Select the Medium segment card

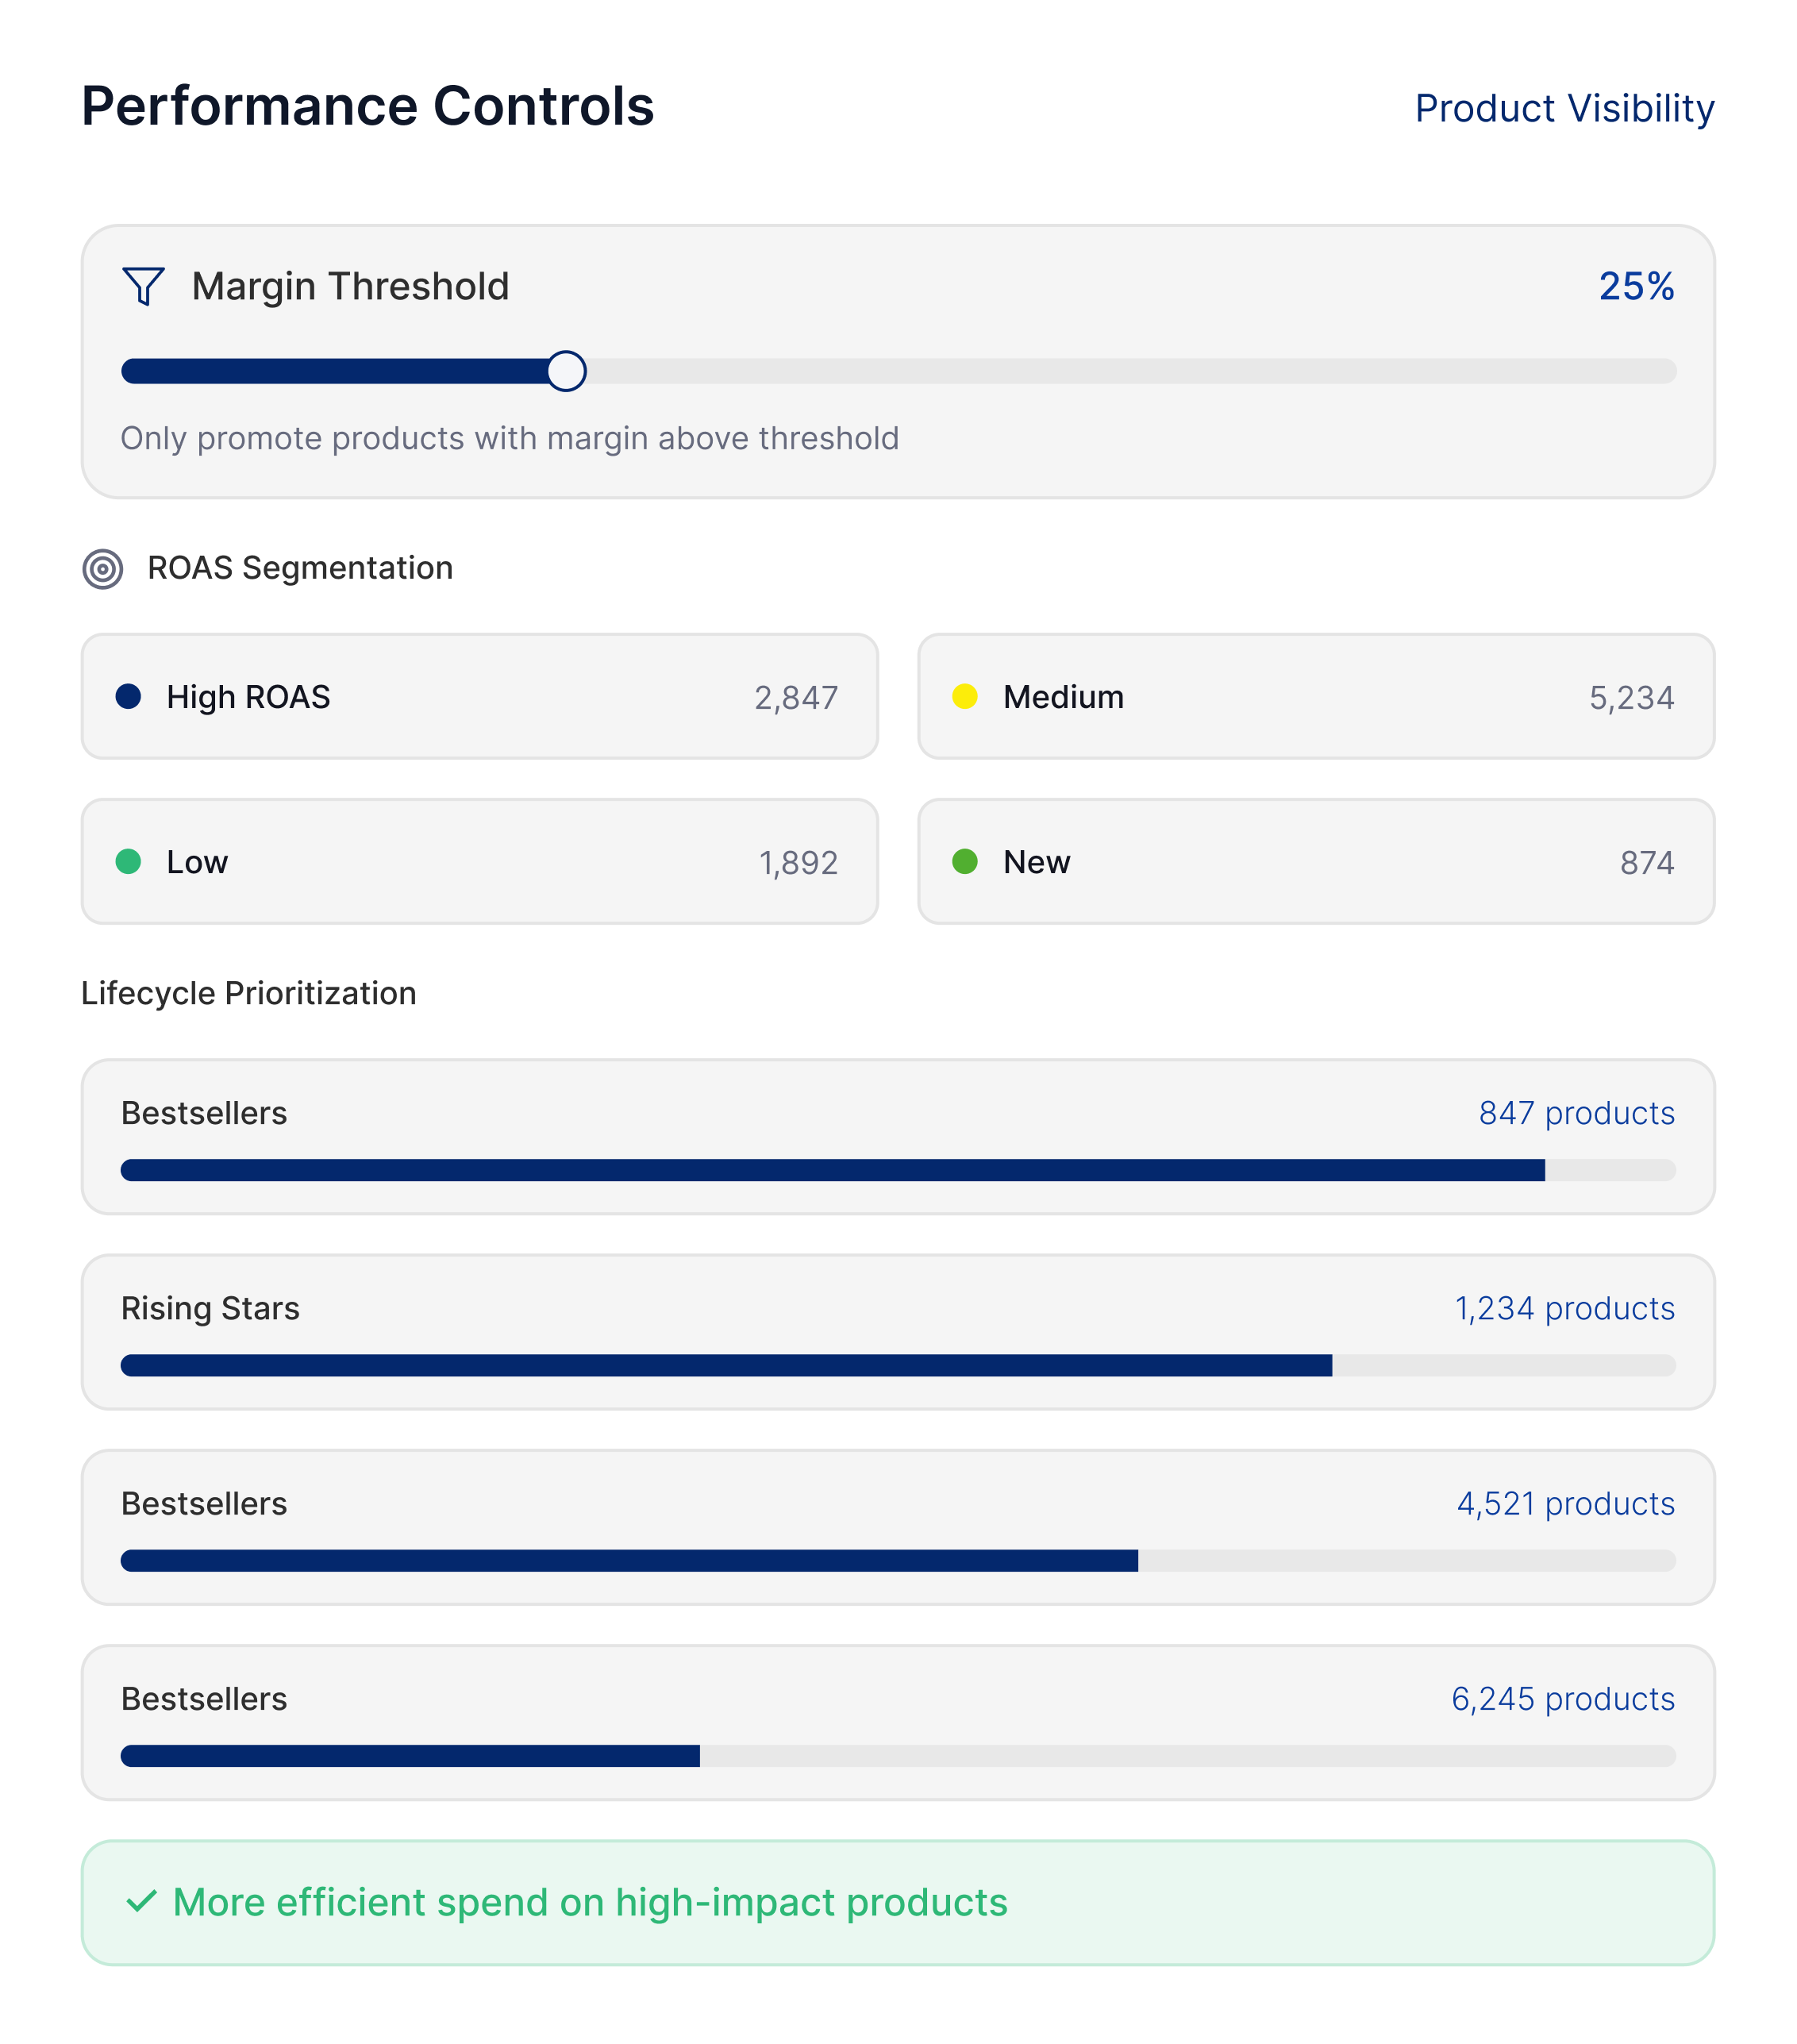[x=1315, y=696]
